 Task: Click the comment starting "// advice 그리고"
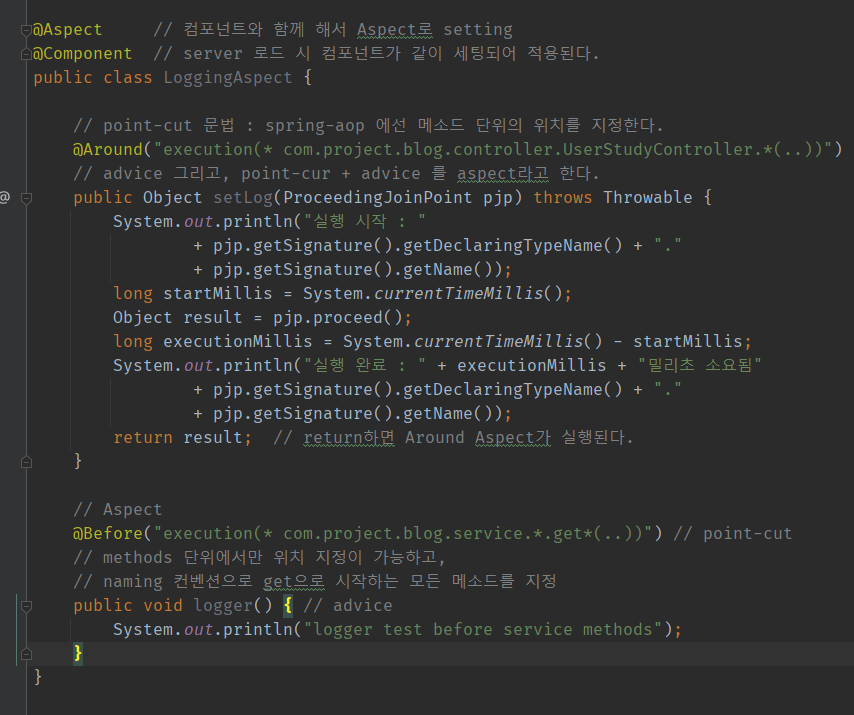pyautogui.click(x=336, y=173)
